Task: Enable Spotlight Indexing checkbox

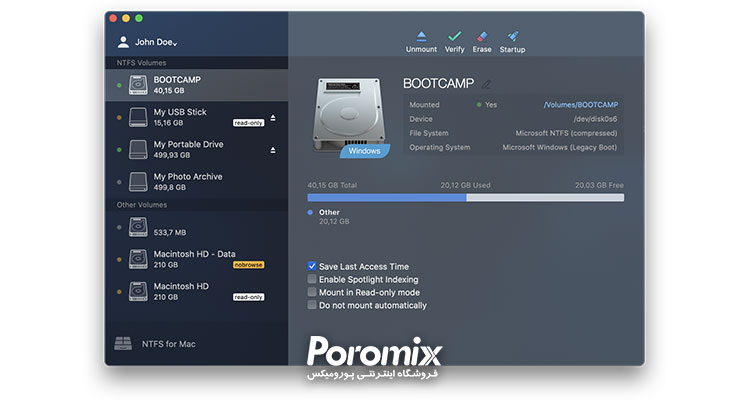Action: tap(312, 280)
